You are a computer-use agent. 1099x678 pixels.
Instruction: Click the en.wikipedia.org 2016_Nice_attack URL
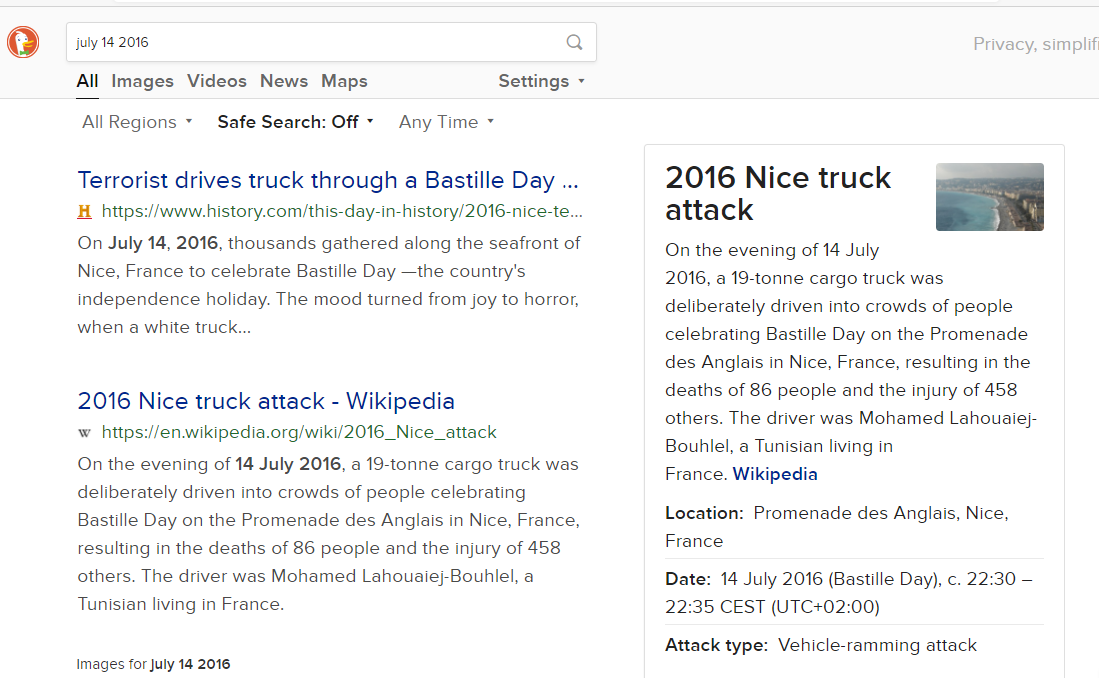[299, 432]
